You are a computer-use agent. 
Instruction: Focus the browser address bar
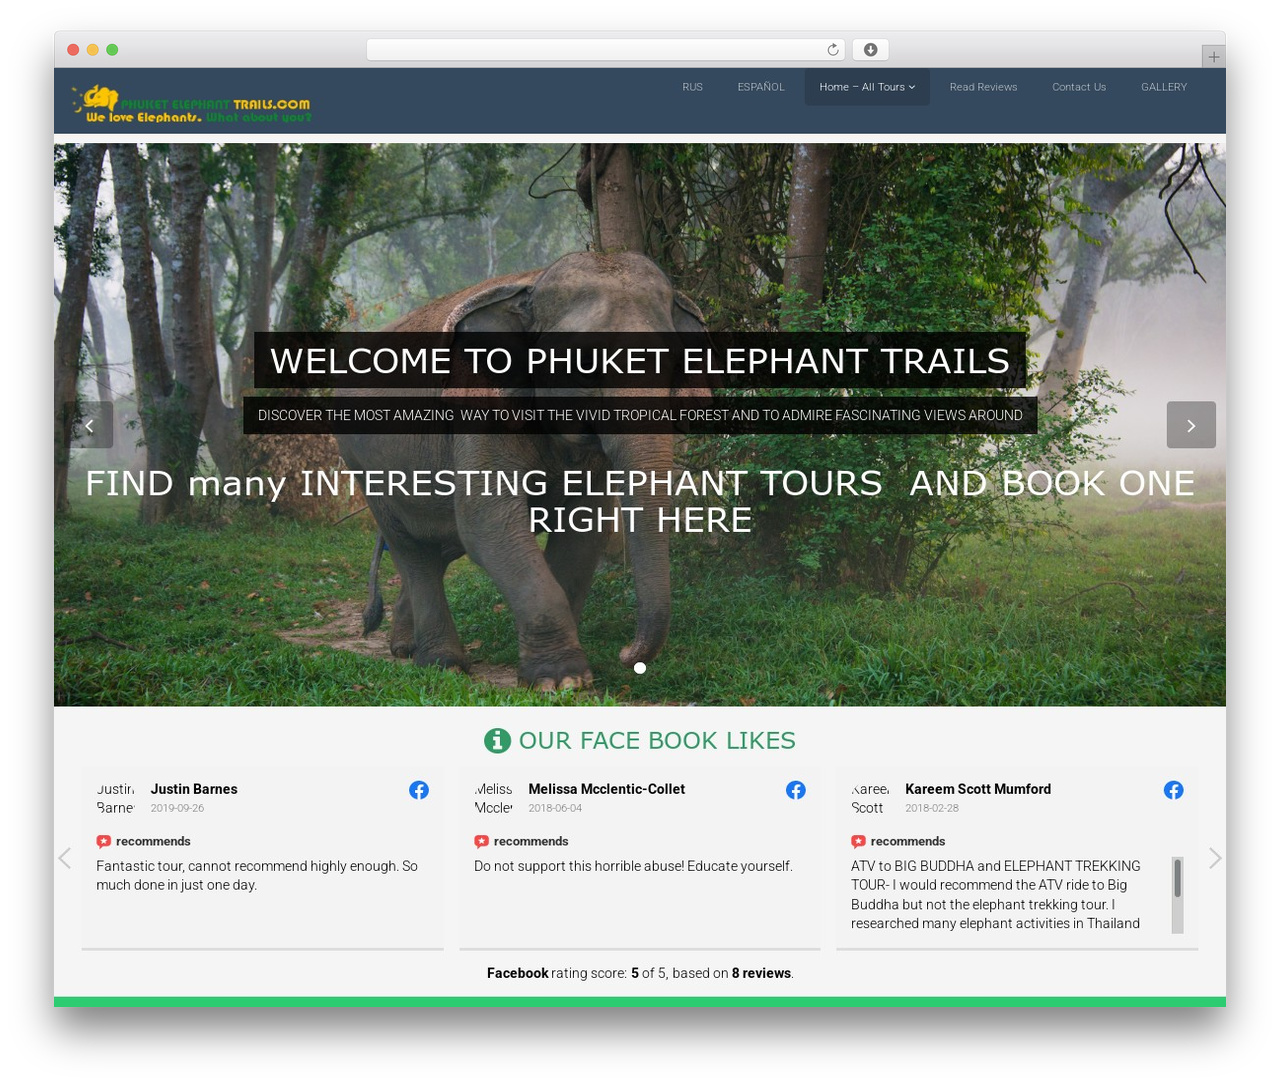(x=606, y=50)
